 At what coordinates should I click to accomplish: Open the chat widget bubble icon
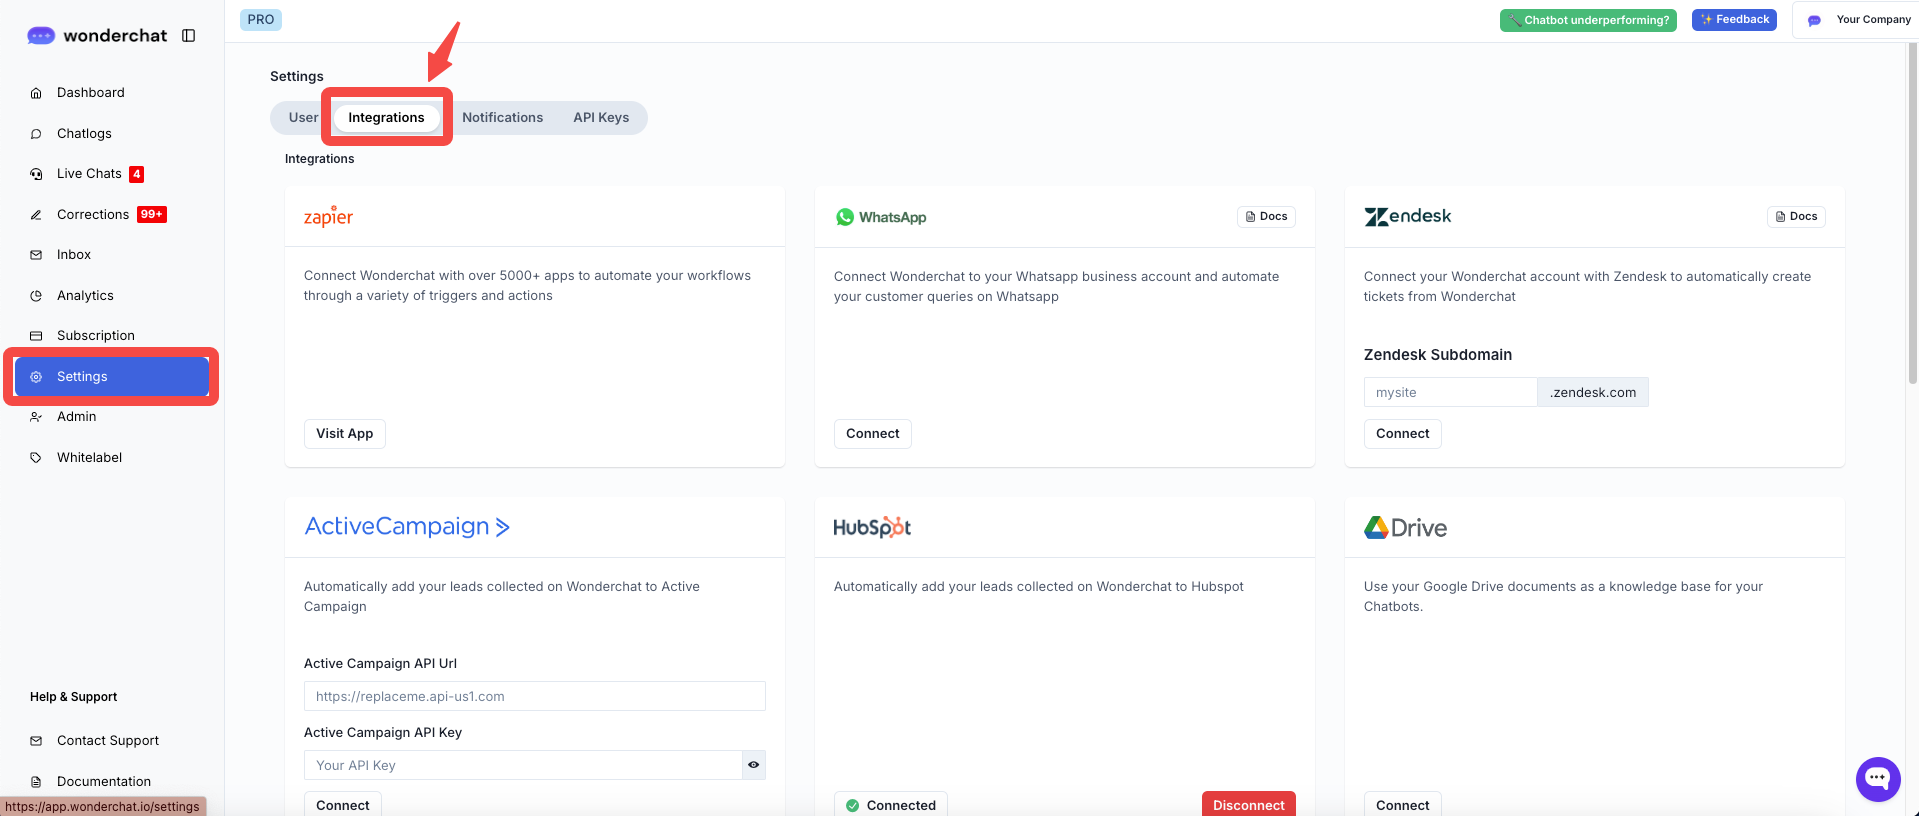point(1877,779)
